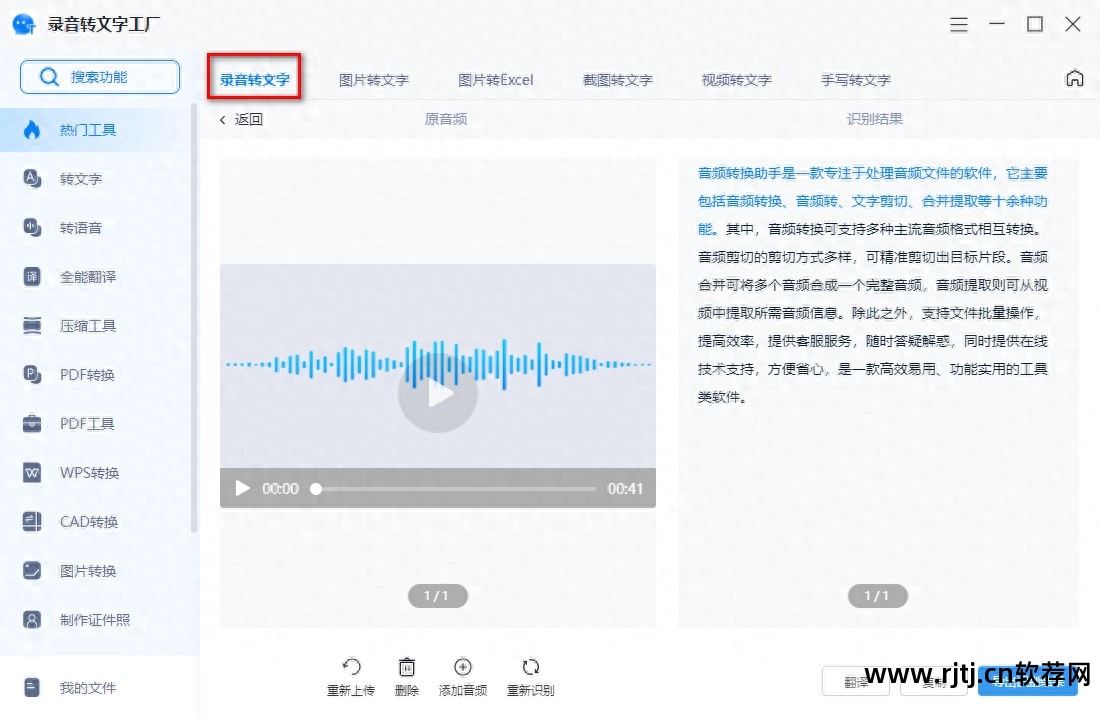
Task: Delete the audio with the 删除 icon
Action: click(x=406, y=676)
